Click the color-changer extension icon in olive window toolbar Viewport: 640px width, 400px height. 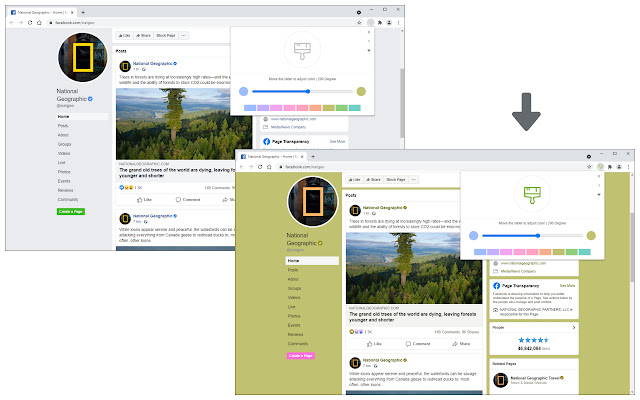(x=600, y=167)
